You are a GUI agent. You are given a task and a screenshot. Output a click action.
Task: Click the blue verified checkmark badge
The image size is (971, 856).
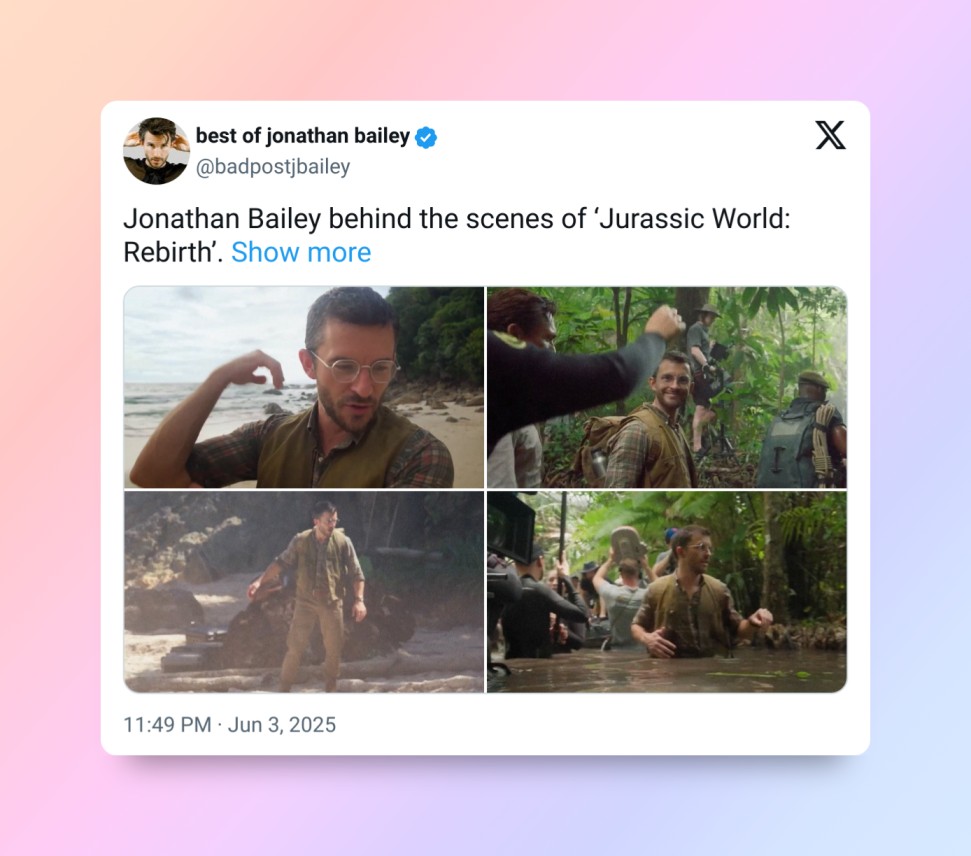pyautogui.click(x=426, y=137)
